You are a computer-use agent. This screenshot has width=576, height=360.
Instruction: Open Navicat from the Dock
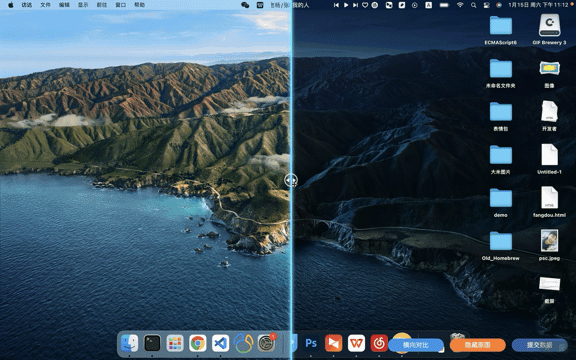click(243, 343)
